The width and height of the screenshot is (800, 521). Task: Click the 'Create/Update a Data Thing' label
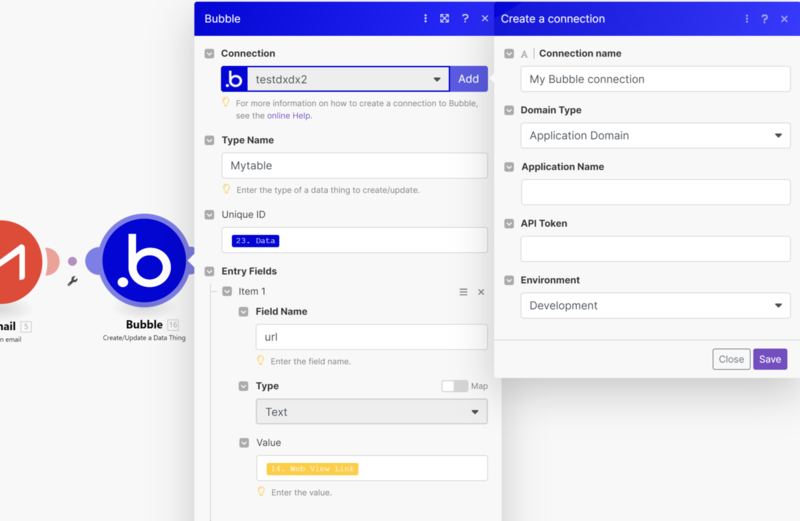pos(144,338)
